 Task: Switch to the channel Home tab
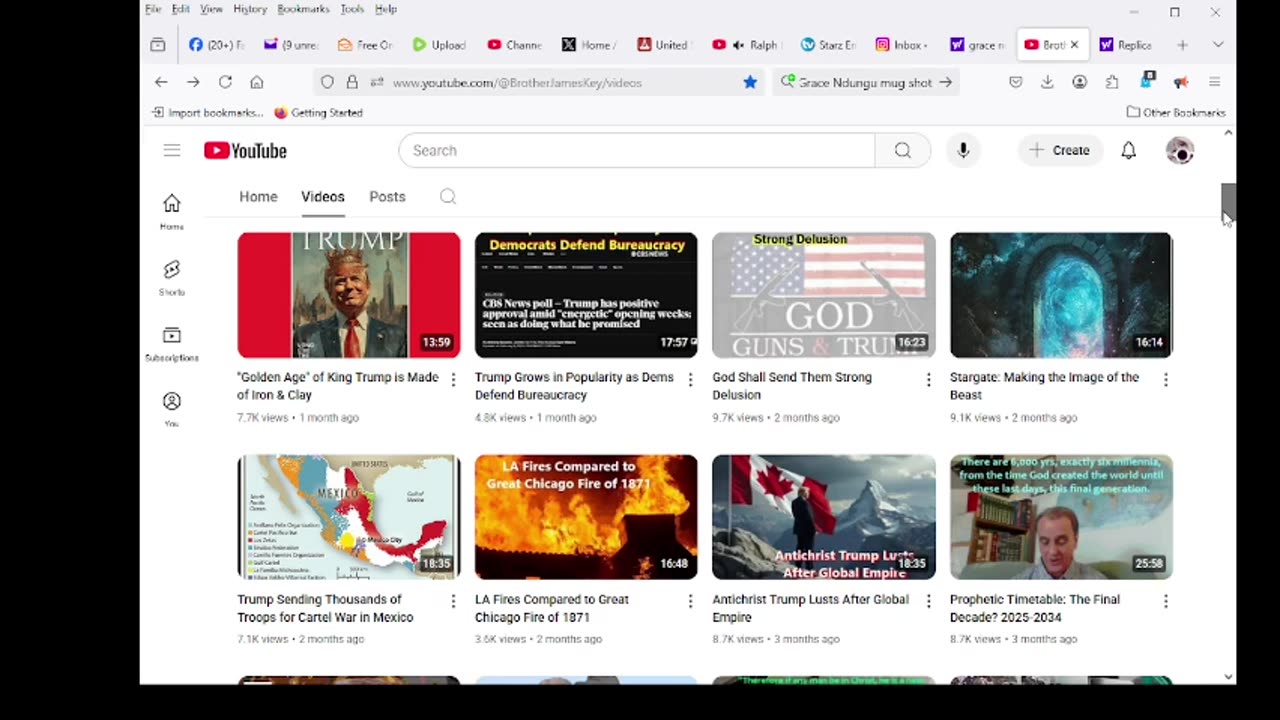click(x=258, y=197)
